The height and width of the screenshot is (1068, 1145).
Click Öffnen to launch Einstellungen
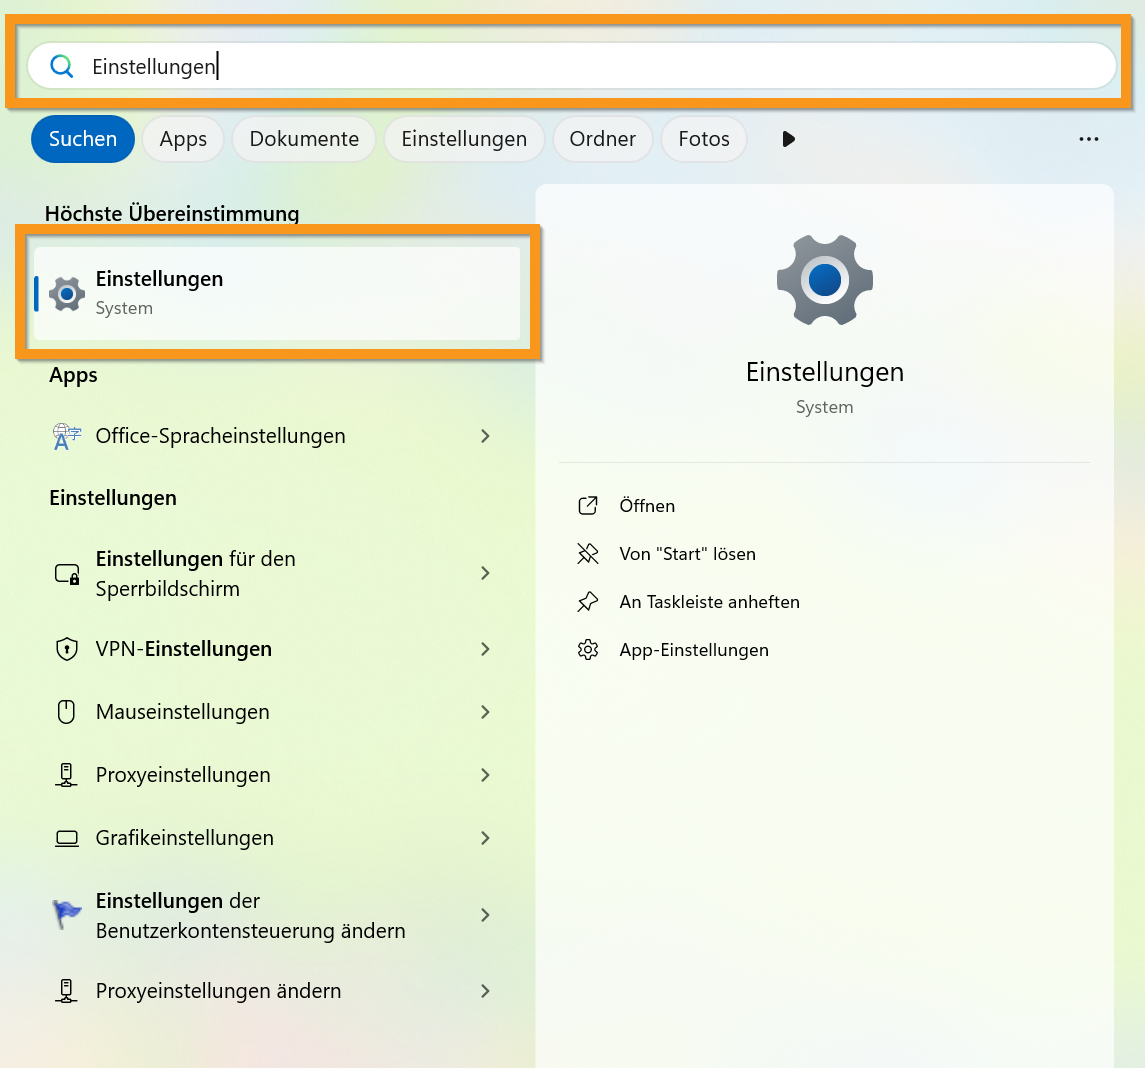point(647,506)
